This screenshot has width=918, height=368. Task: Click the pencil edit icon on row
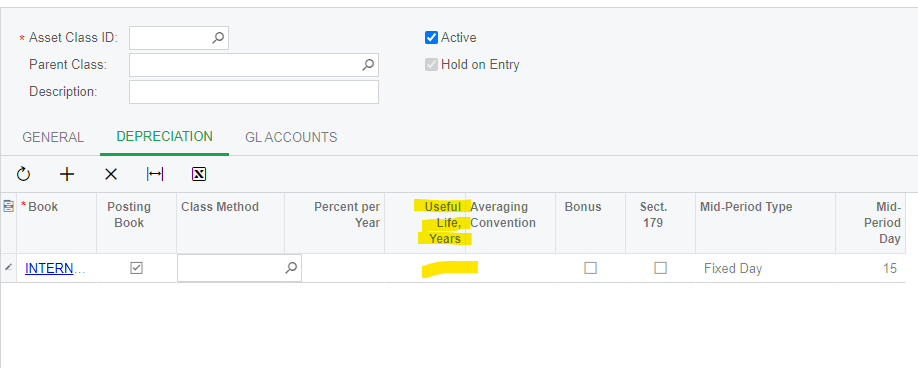(8, 268)
